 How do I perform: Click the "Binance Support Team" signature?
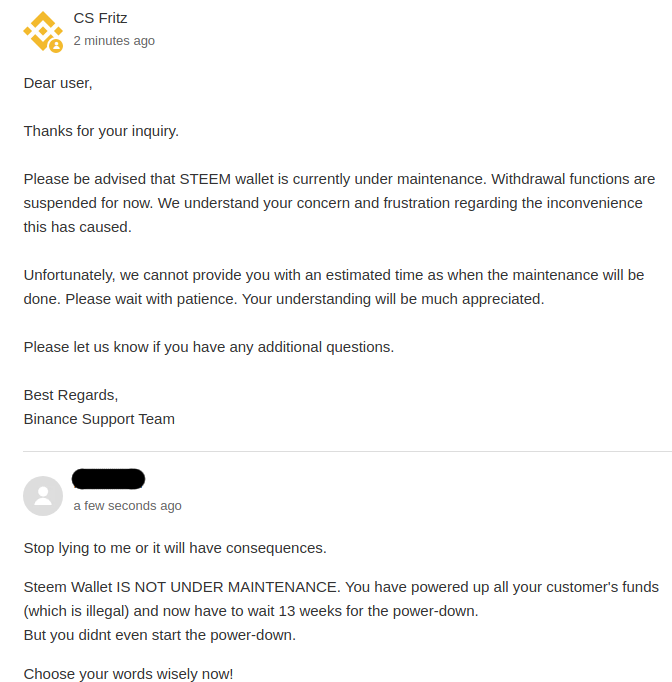pos(99,419)
